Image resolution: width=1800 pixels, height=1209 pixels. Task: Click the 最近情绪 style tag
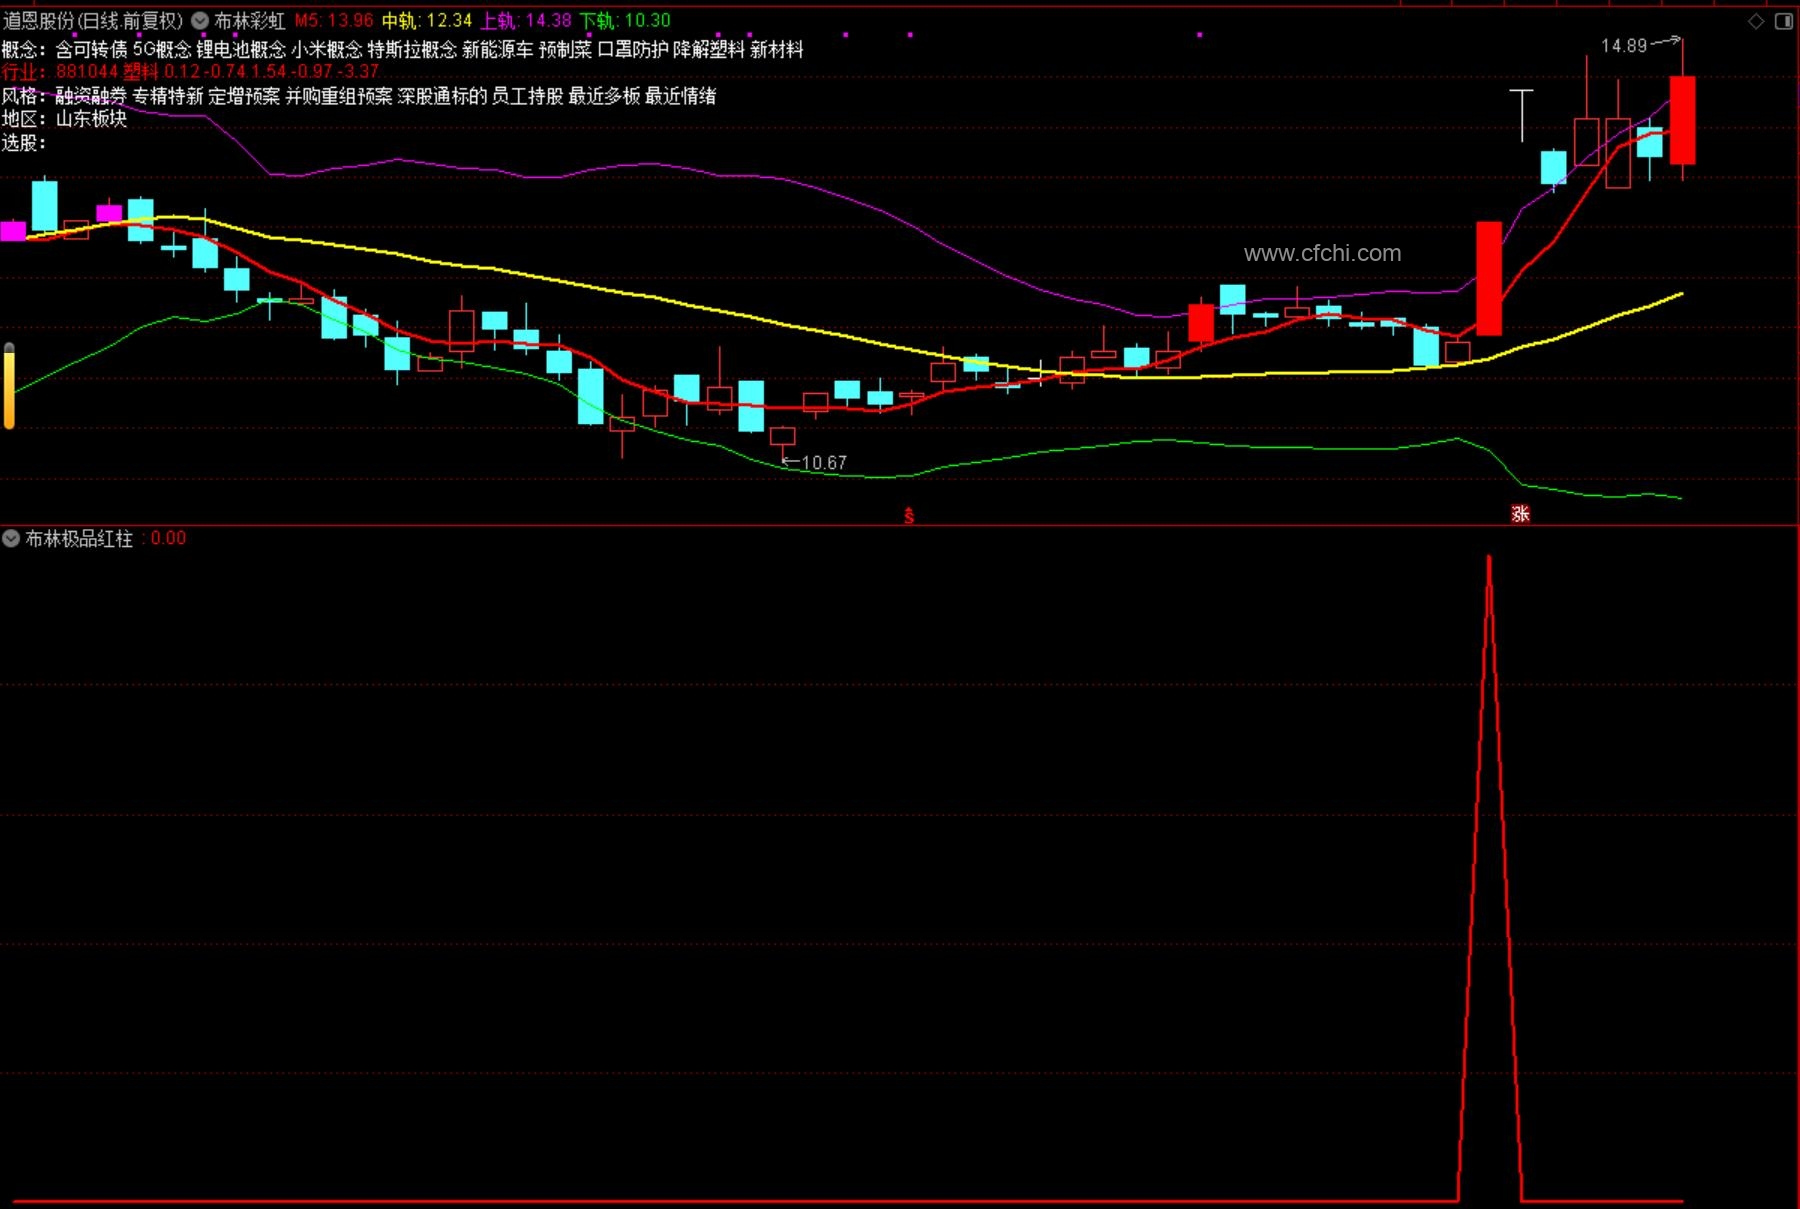tap(680, 96)
